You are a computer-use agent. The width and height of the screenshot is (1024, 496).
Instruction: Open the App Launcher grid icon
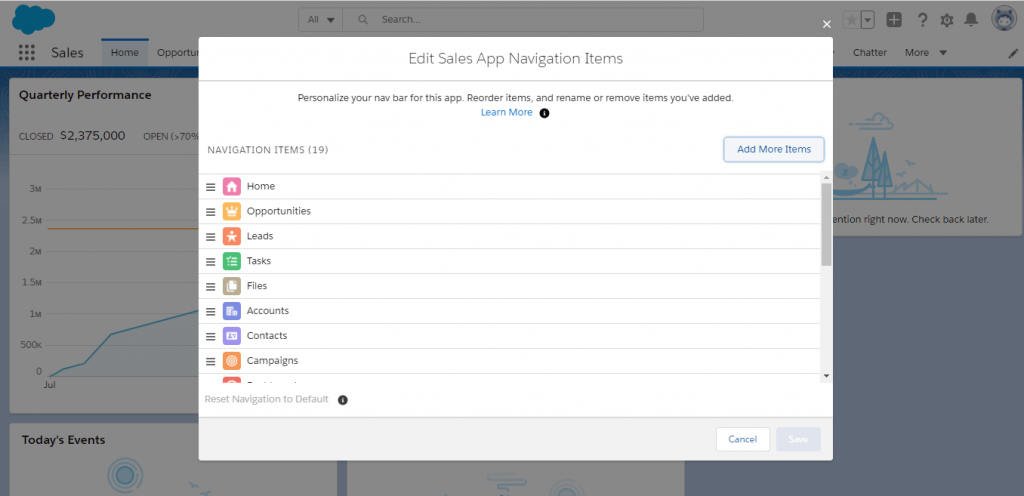pyautogui.click(x=27, y=53)
